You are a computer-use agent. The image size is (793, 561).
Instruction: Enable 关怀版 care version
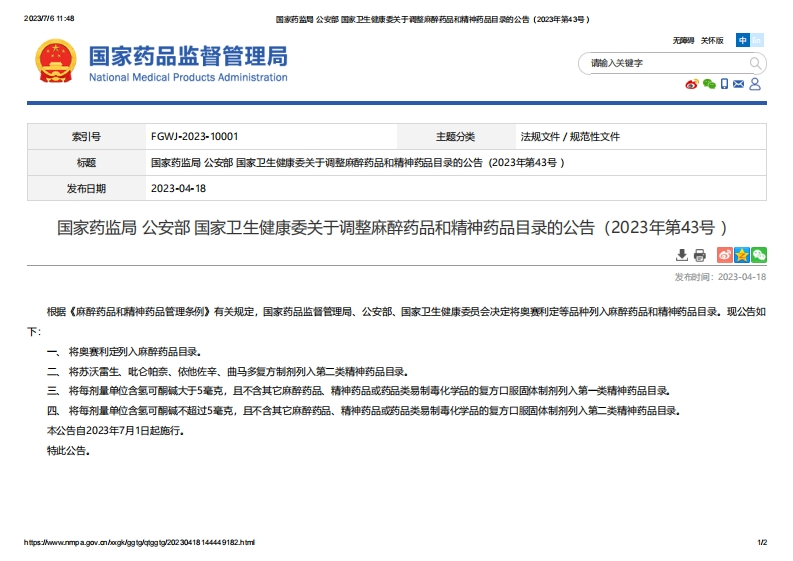(x=711, y=40)
